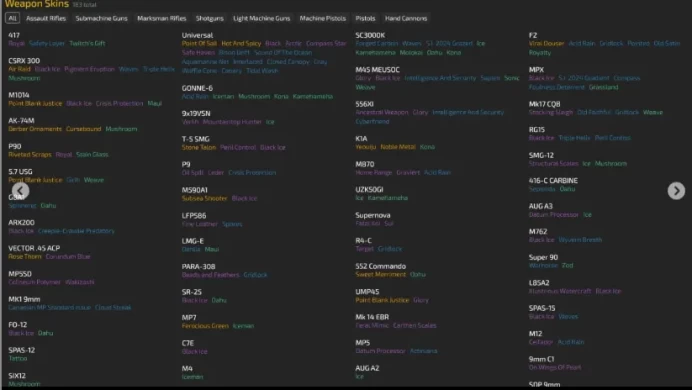692x390 pixels.
Task: Select Black Ice under FO-12
Action: pos(21,333)
